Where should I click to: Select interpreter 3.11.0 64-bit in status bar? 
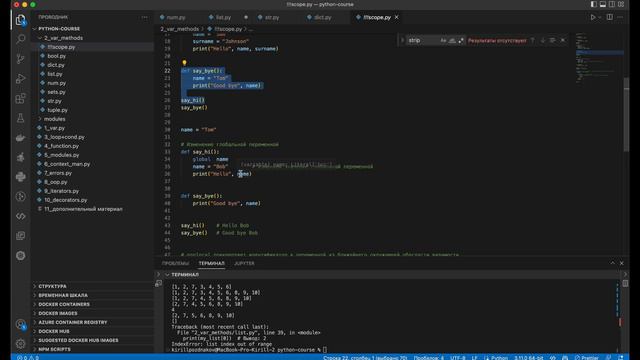(529, 358)
